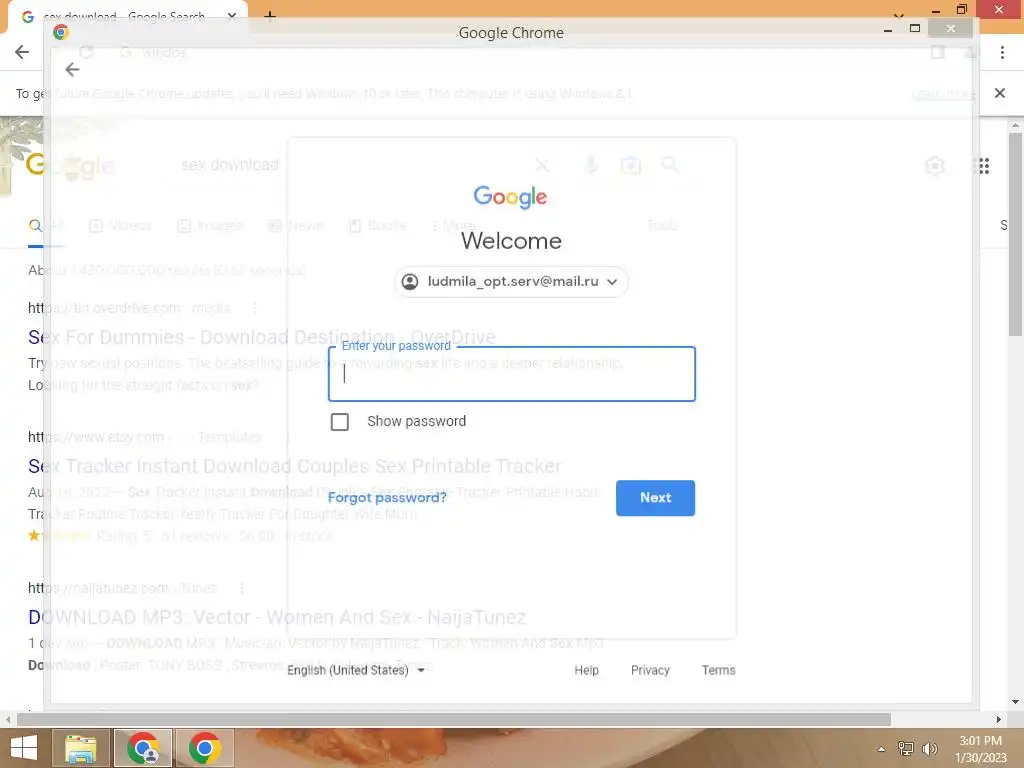Click the back arrow in the background browser
This screenshot has height=768, width=1024.
(22, 52)
